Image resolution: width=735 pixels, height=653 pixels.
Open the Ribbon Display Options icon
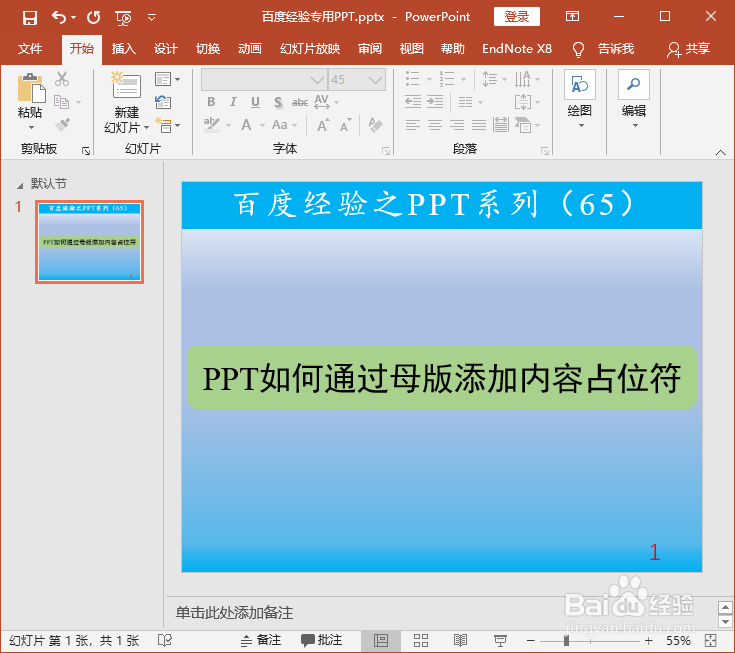[572, 16]
